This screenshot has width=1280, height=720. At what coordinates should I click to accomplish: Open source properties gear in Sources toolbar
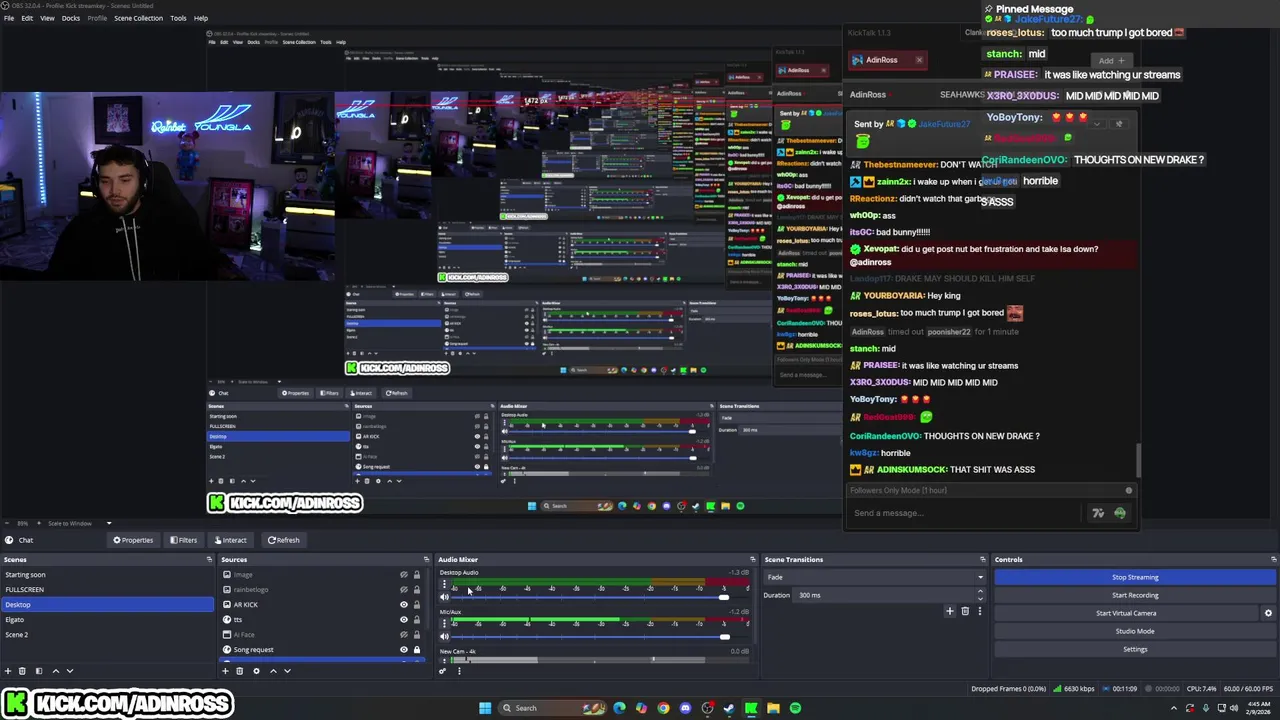(256, 671)
